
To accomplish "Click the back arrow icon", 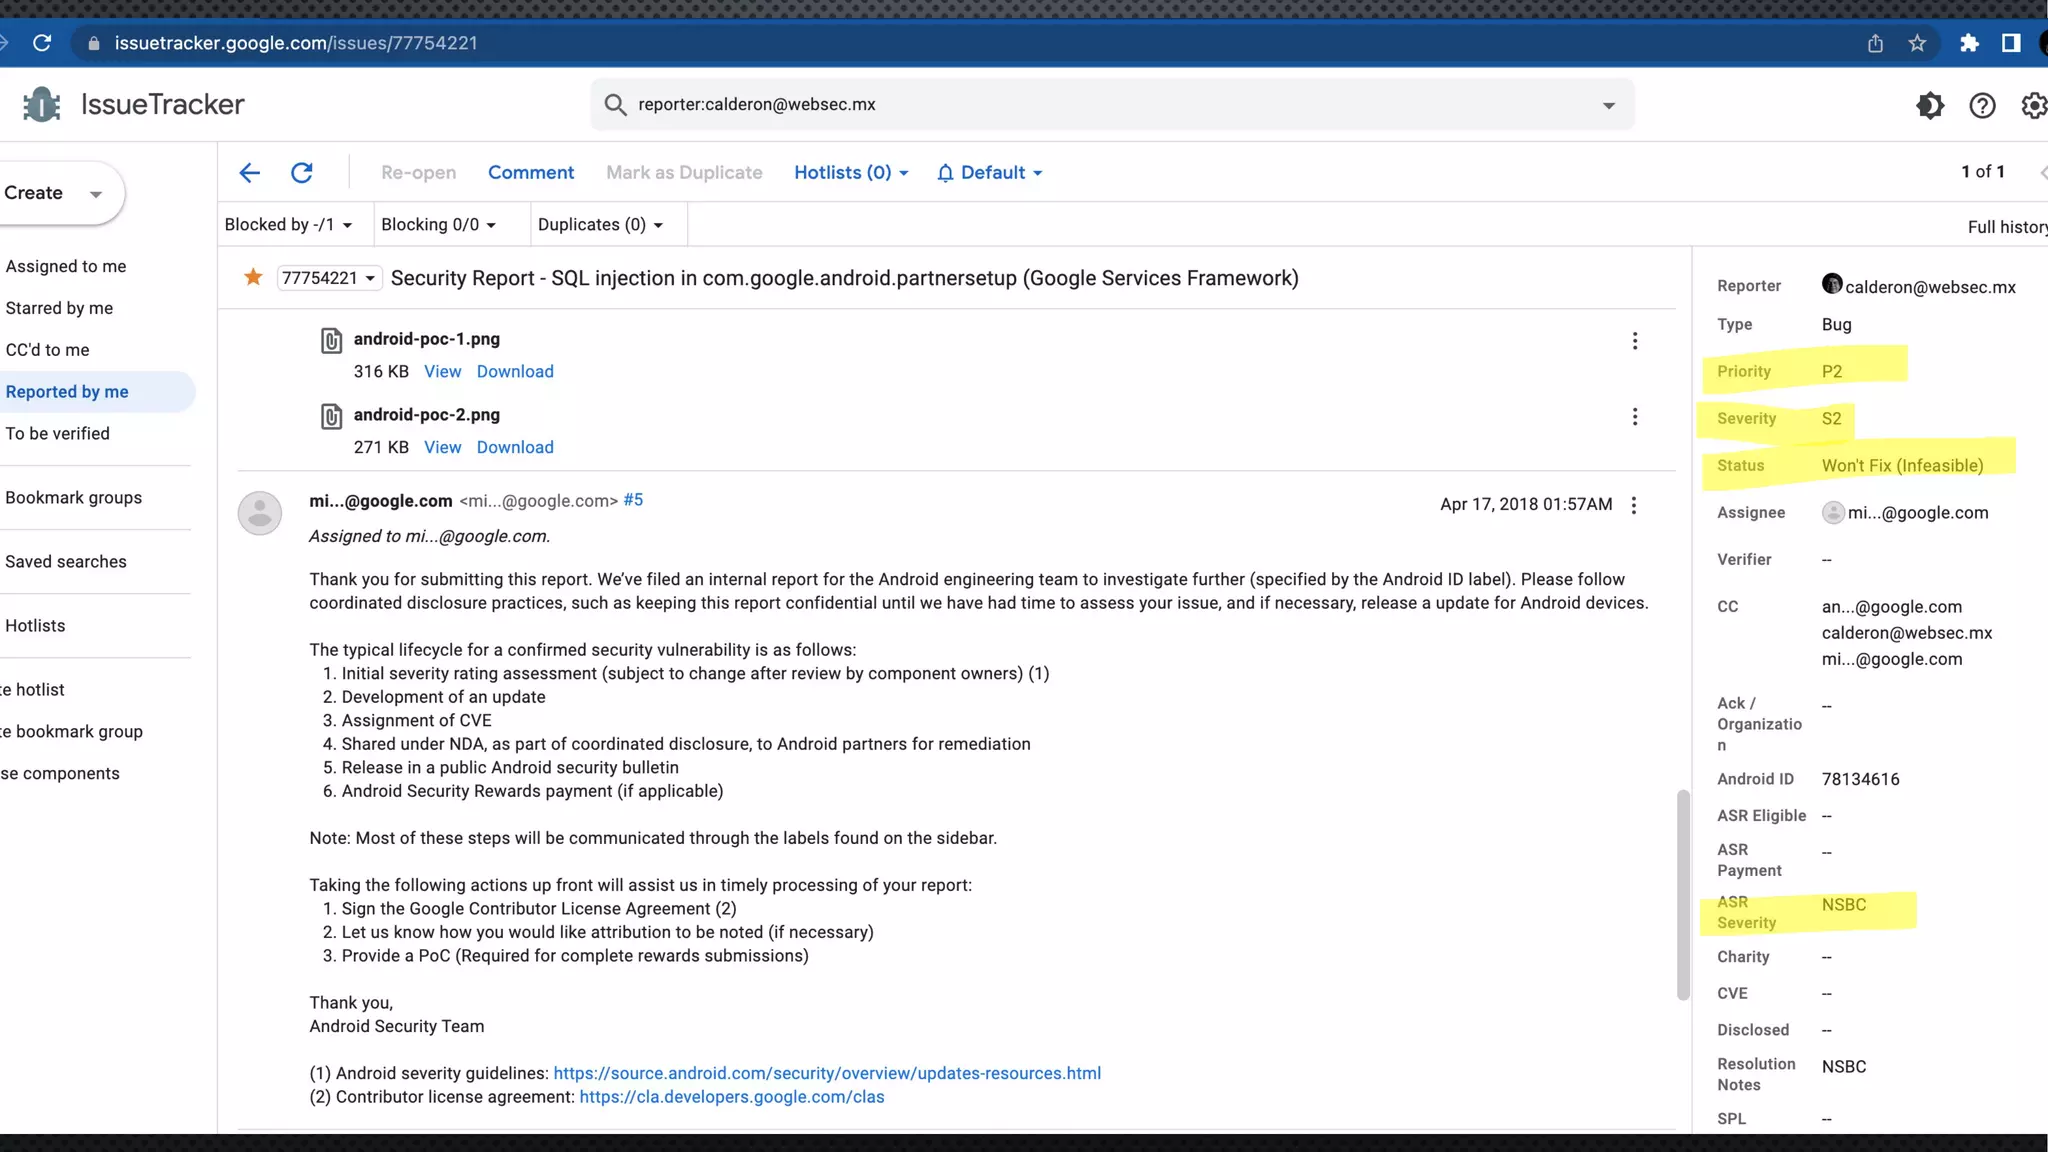I will click(250, 173).
